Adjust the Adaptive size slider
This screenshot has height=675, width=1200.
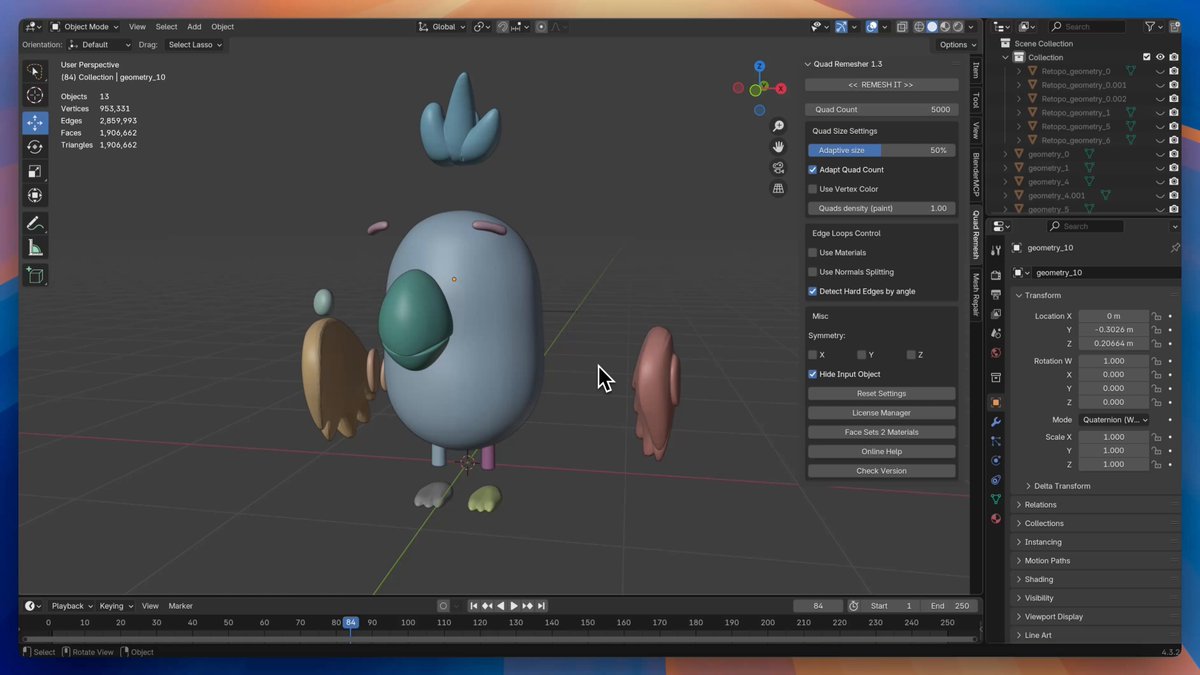pyautogui.click(x=881, y=150)
